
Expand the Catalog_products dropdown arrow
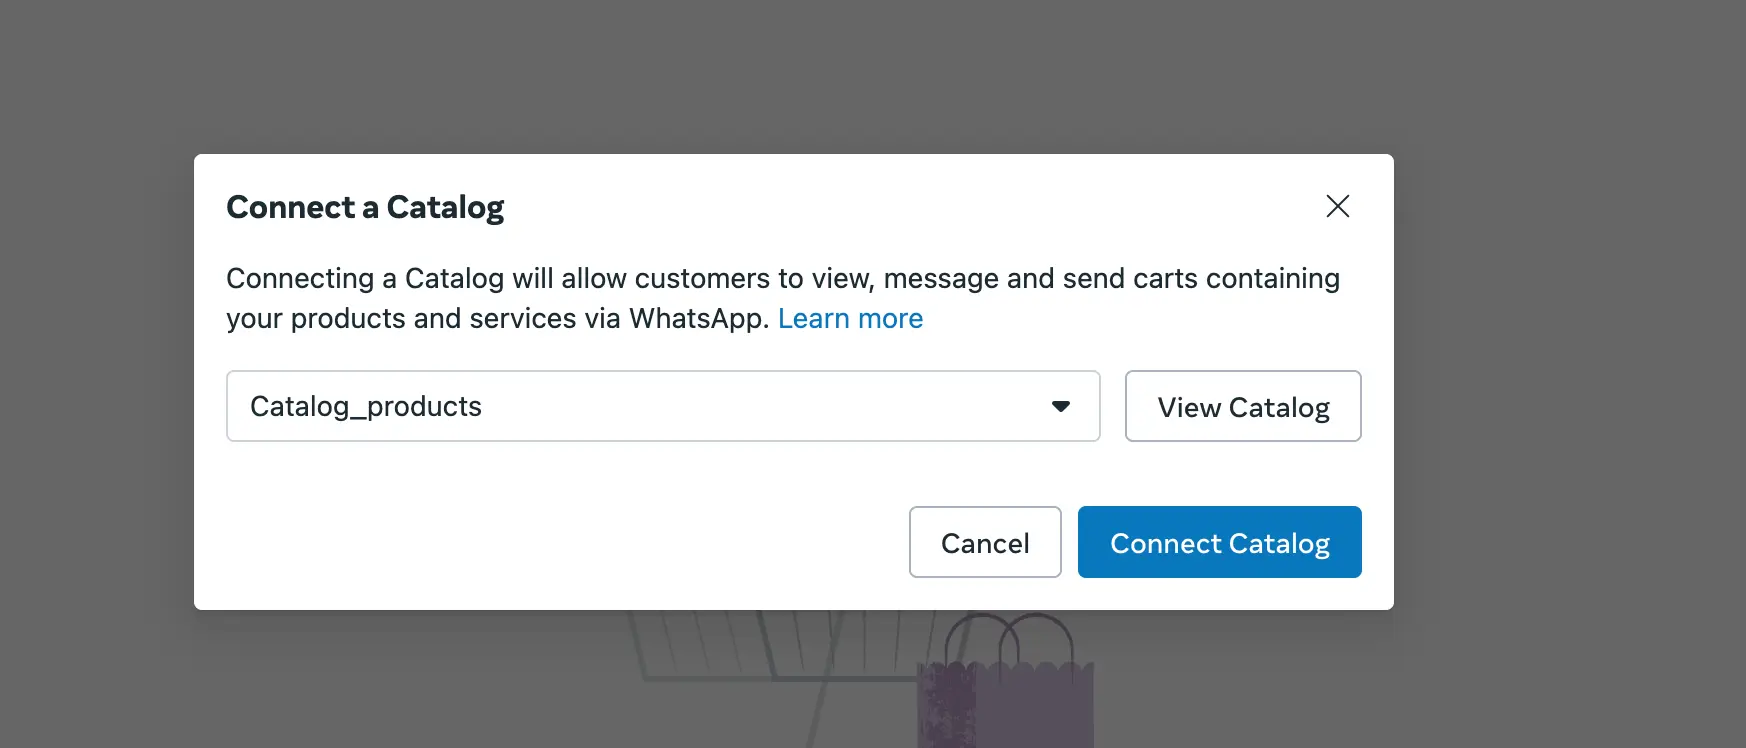click(x=1061, y=406)
